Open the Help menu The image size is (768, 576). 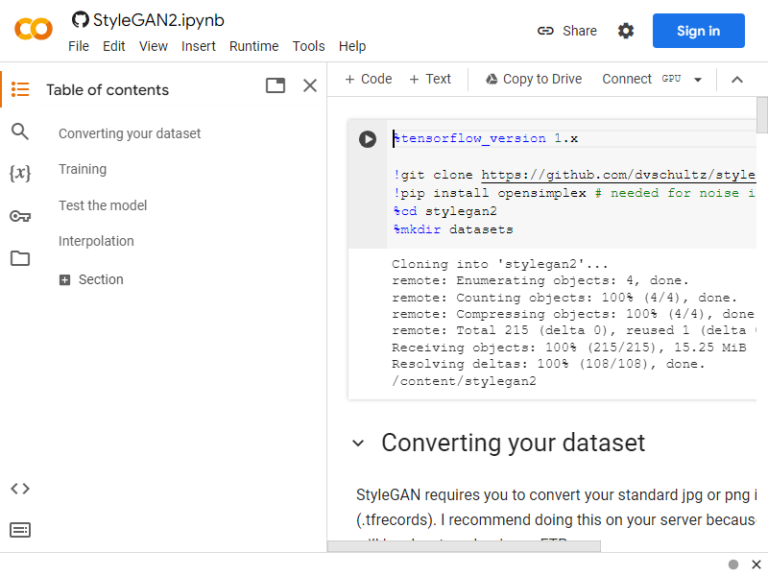tap(352, 46)
